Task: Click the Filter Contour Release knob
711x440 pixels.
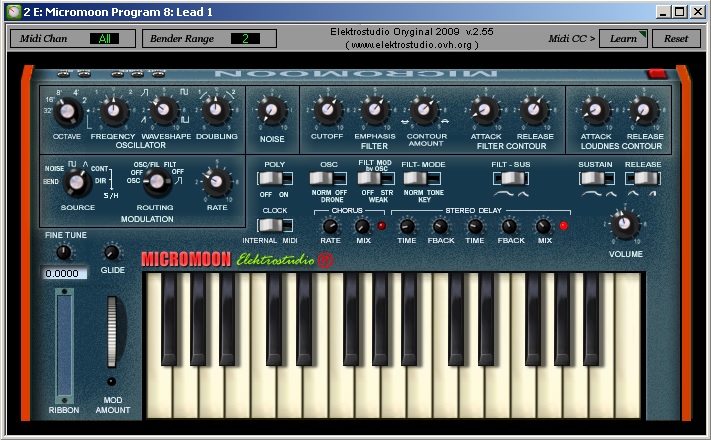Action: pos(534,110)
